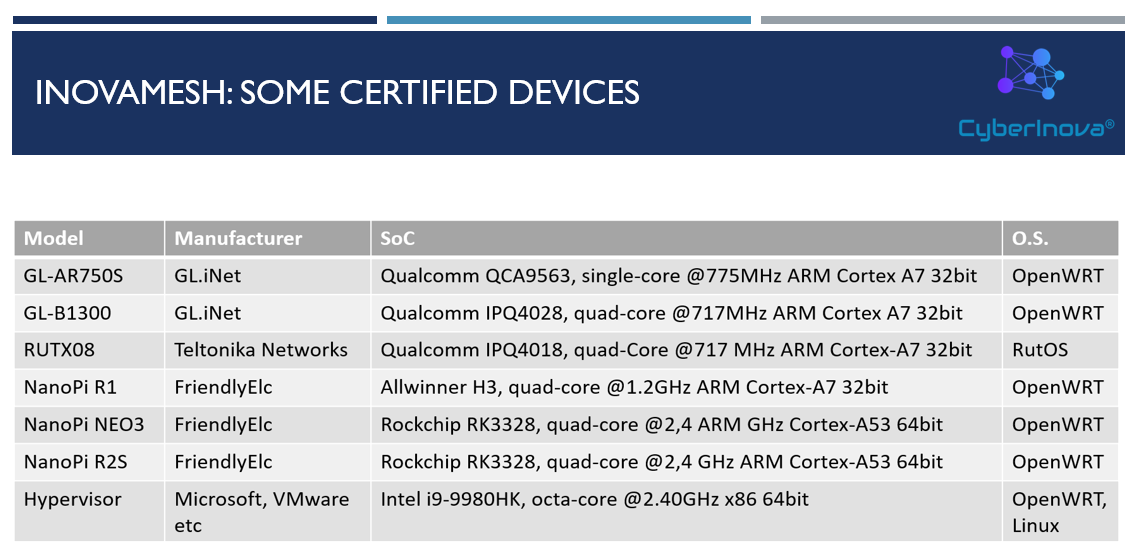The width and height of the screenshot is (1131, 547).
Task: Select the slide title 'InovaMesh: Some Certified Devices'
Action: tap(337, 93)
